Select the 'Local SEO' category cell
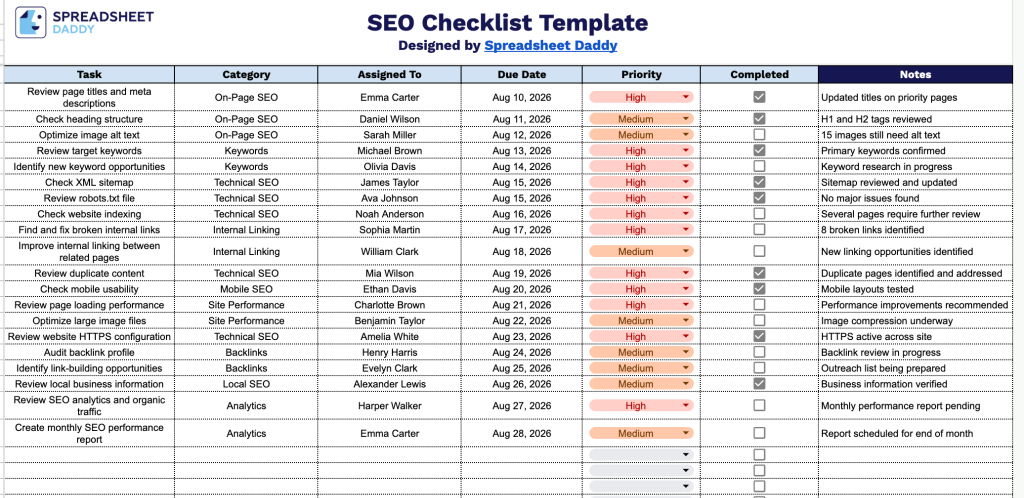 tap(246, 384)
